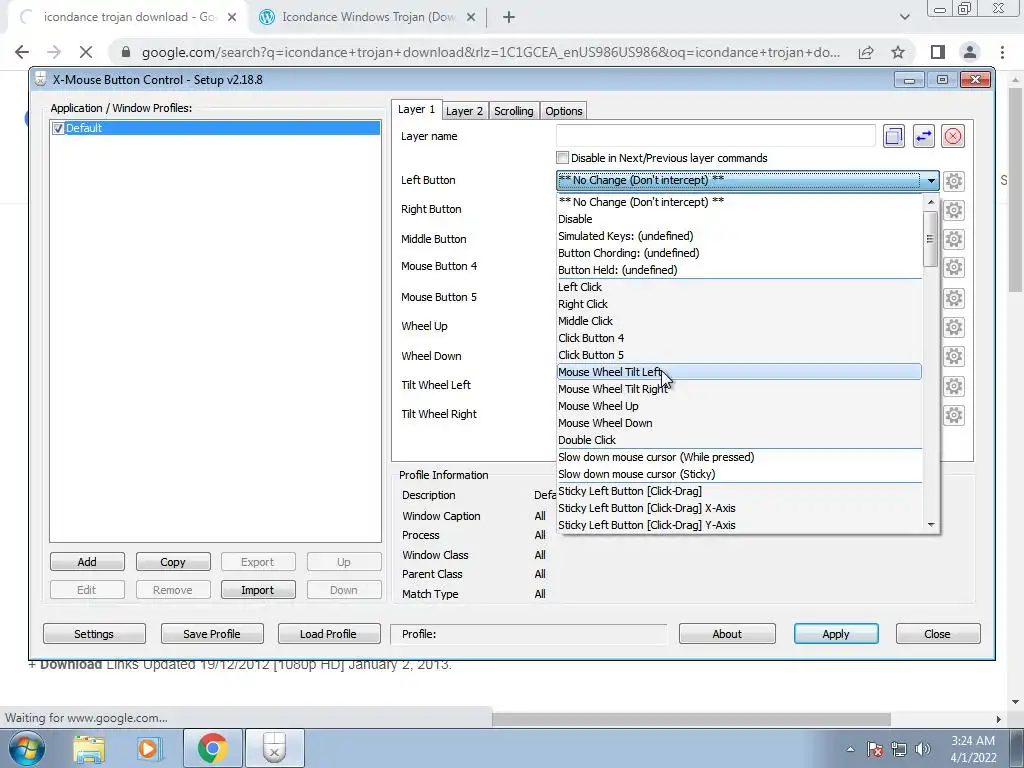Open Windows Start menu
1024x768 pixels.
pos(27,748)
